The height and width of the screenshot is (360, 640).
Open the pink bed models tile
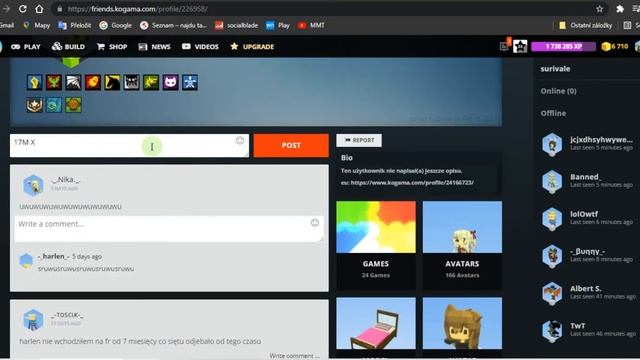pos(376,323)
